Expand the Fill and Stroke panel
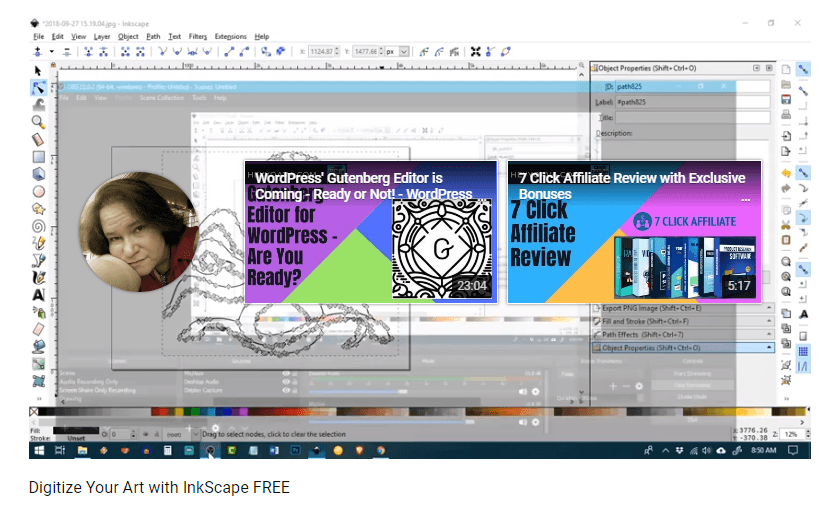This screenshot has width=823, height=506. pos(683,321)
